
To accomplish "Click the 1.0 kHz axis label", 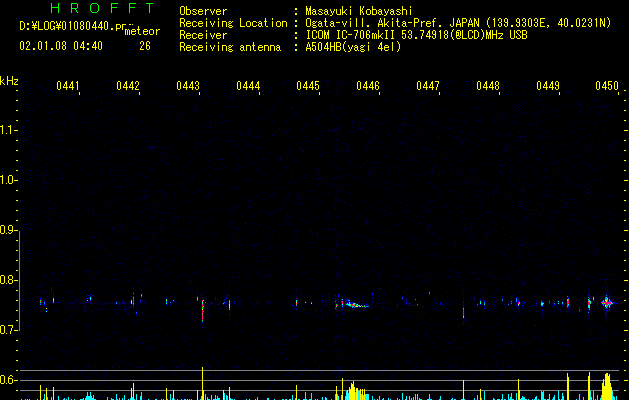I will (x=8, y=180).
